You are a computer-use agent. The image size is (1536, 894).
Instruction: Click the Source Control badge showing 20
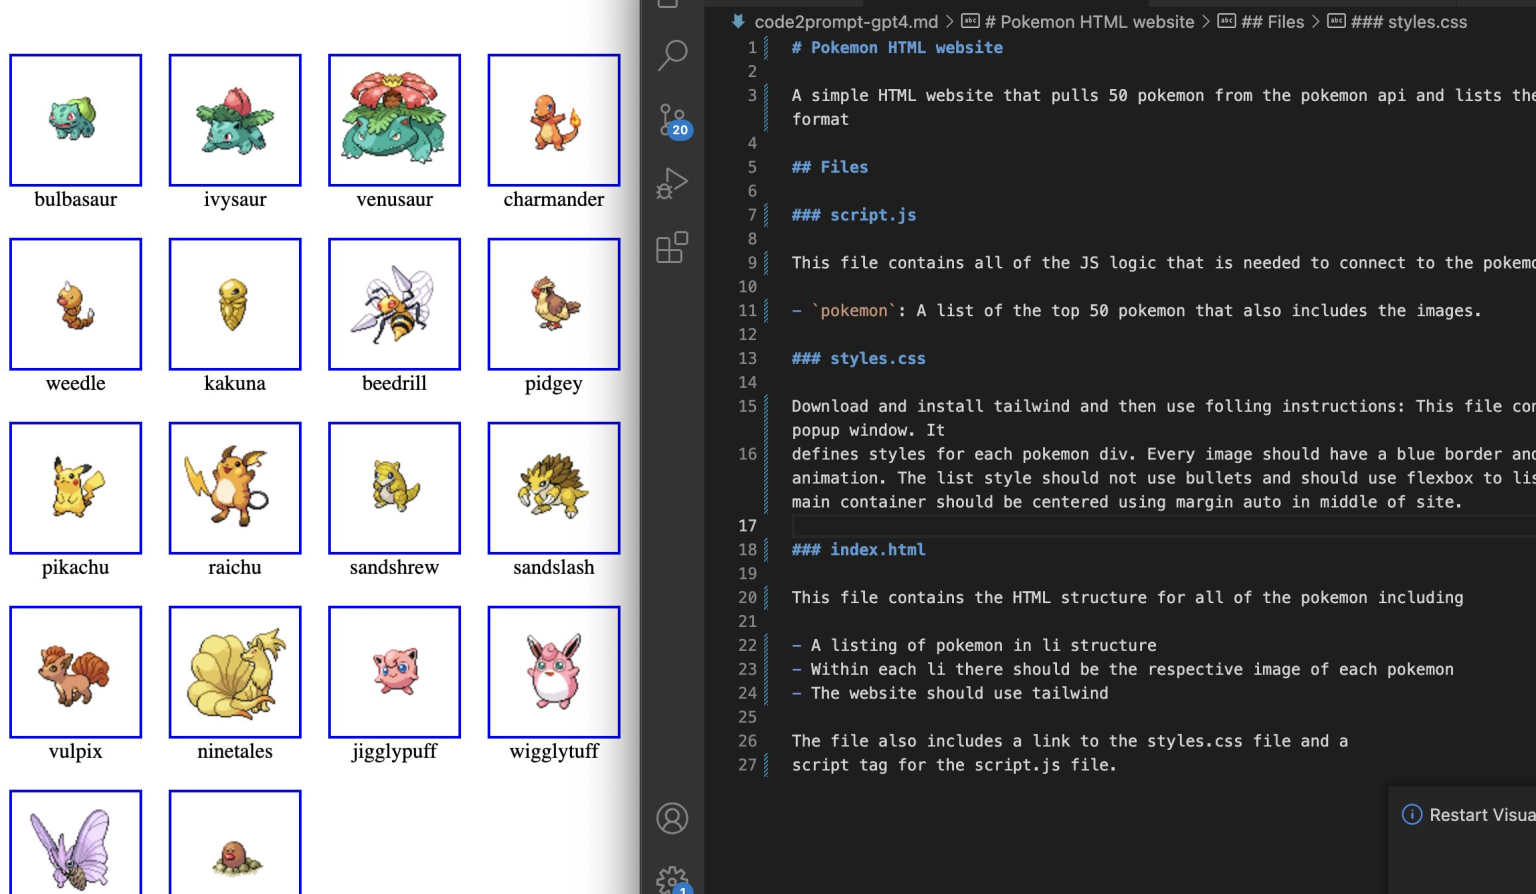[x=680, y=129]
